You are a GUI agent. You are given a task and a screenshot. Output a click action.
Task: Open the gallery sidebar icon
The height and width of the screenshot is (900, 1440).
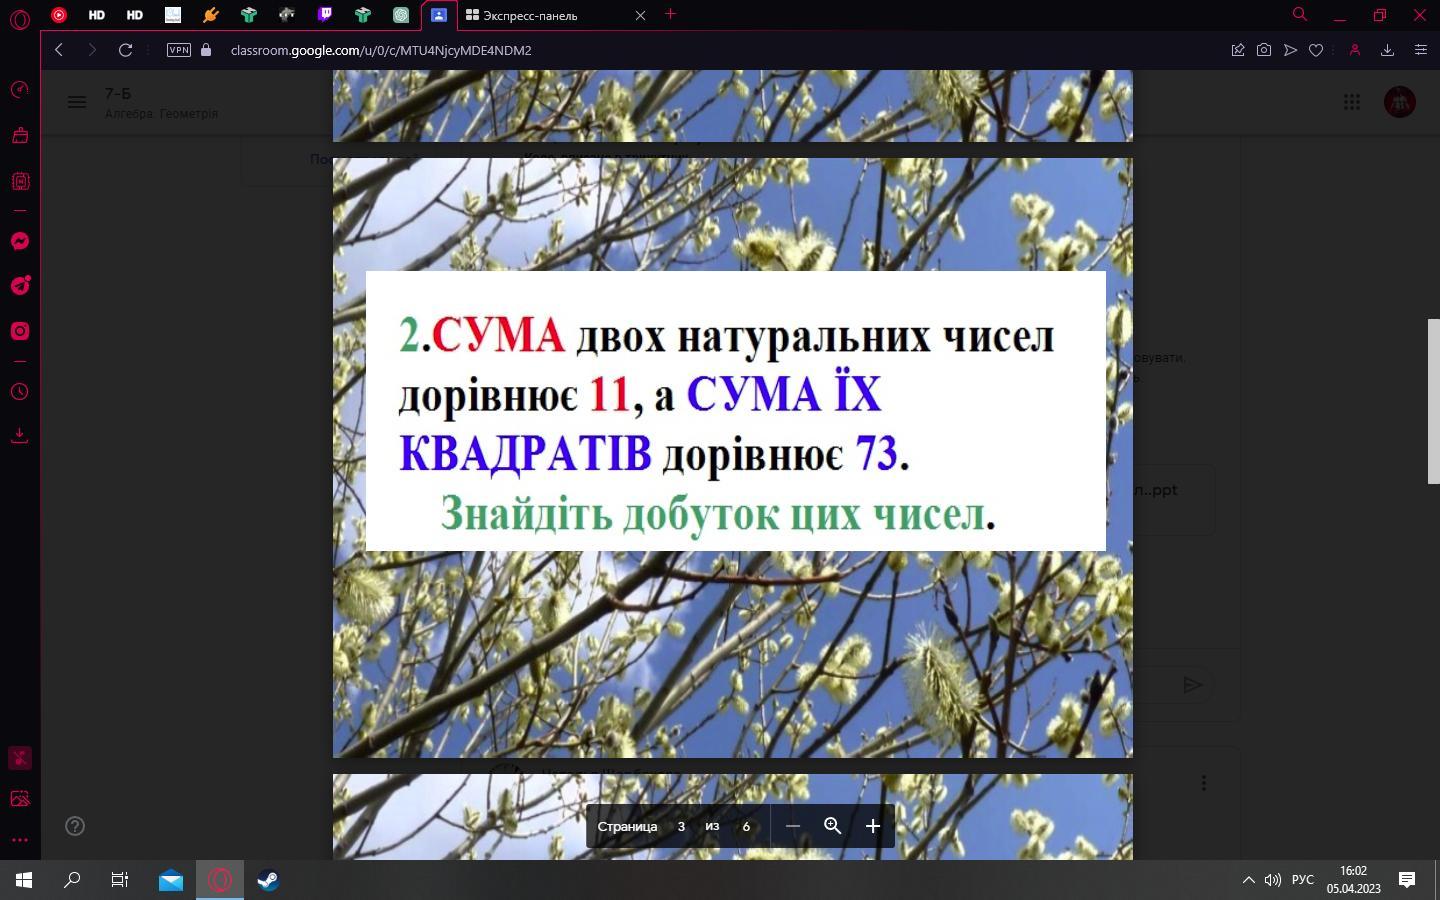(19, 799)
